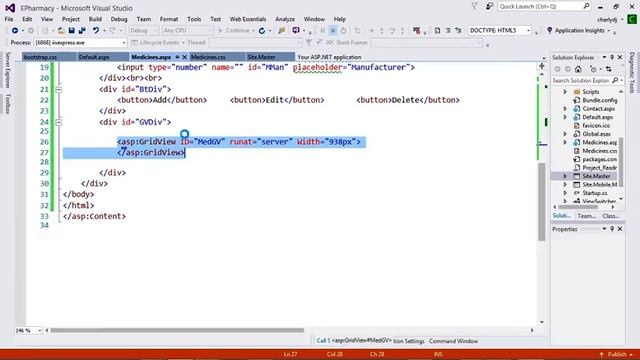
Task: Select Medicines.css in Solution Explorer
Action: pos(600,151)
